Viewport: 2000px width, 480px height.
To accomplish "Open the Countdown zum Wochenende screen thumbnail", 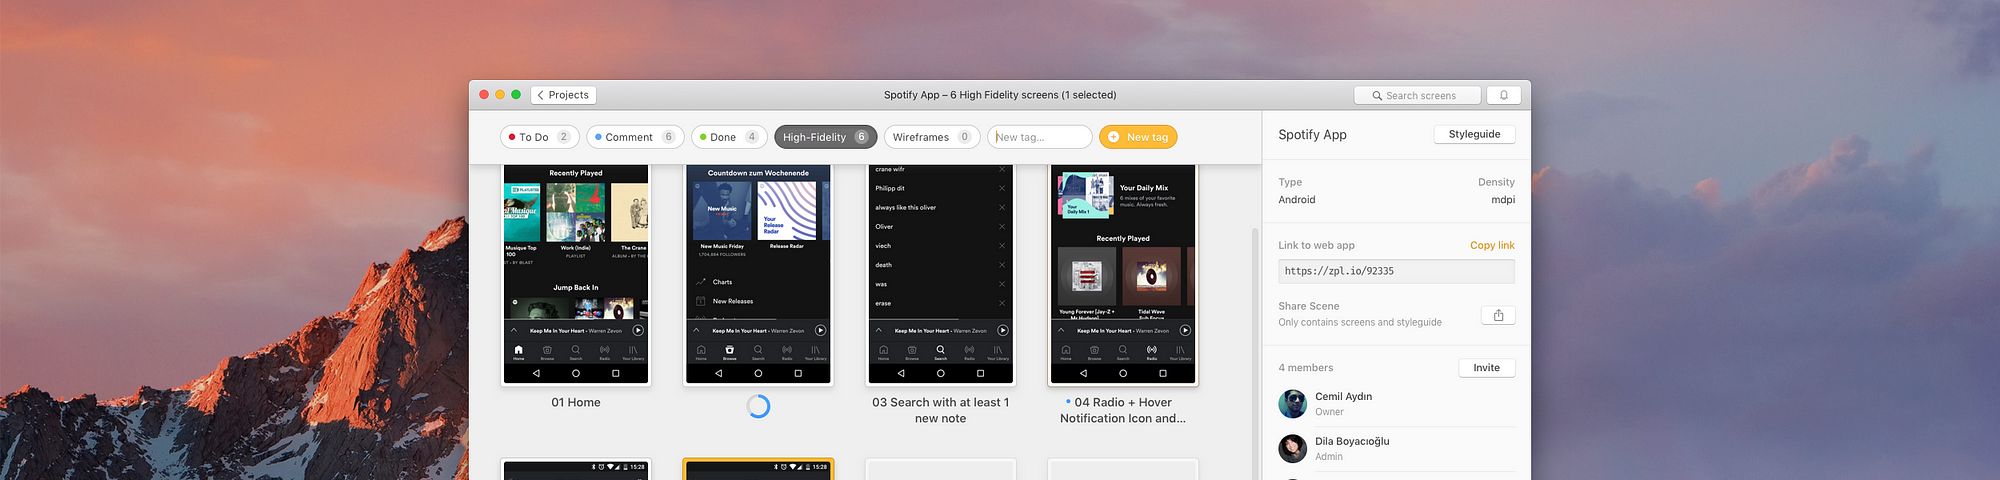I will click(x=758, y=274).
